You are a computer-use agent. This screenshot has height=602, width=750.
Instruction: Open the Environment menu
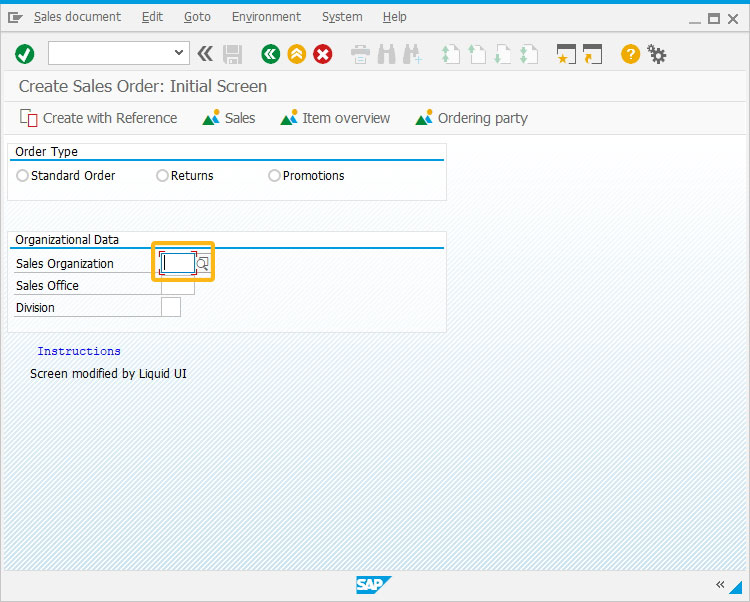[x=266, y=17]
